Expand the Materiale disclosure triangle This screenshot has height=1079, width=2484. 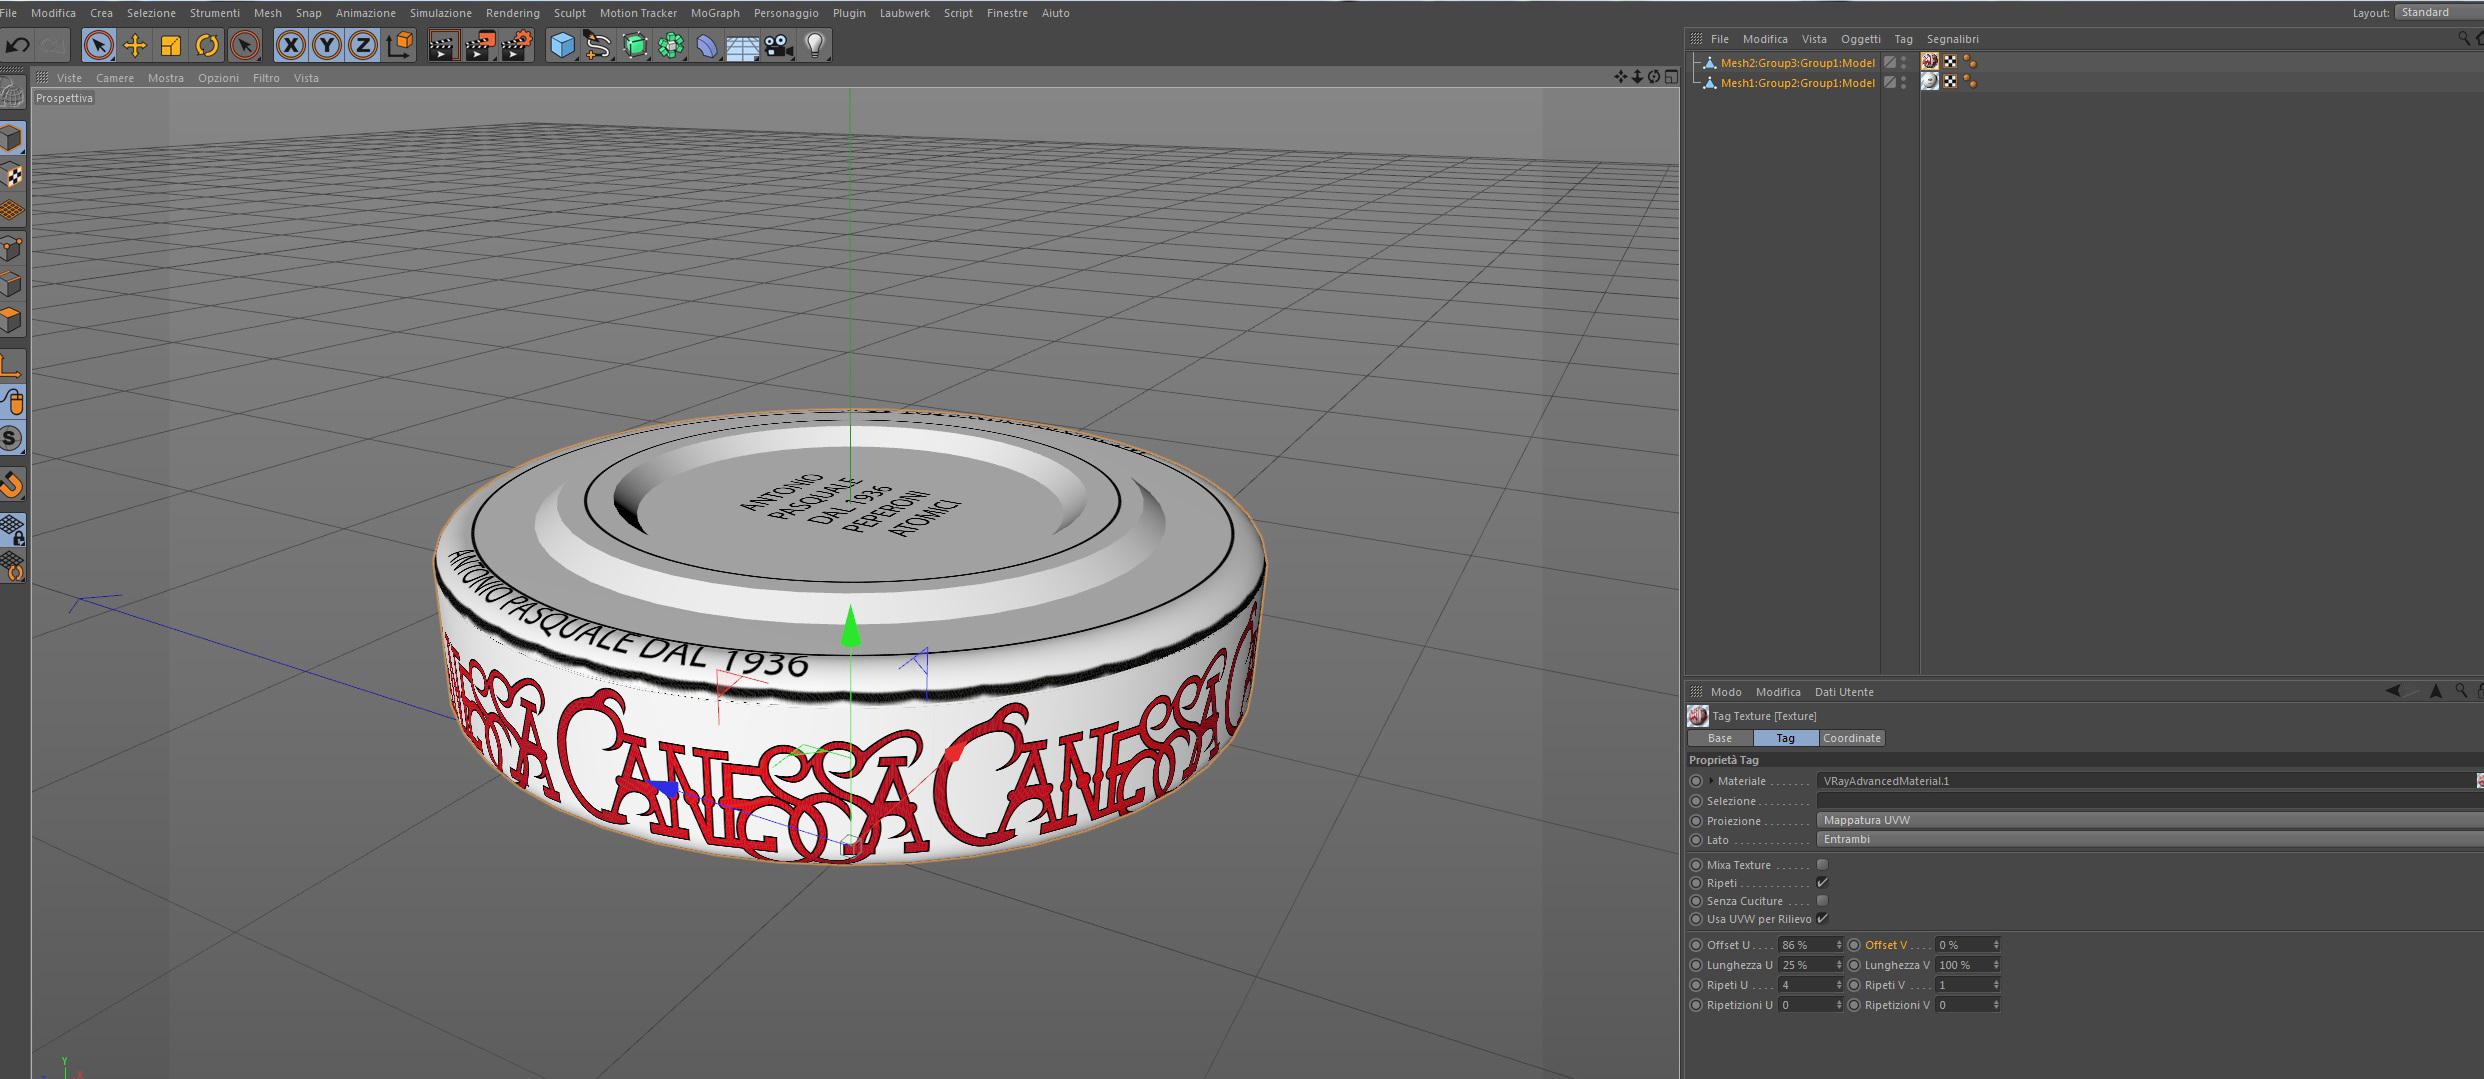click(1711, 781)
